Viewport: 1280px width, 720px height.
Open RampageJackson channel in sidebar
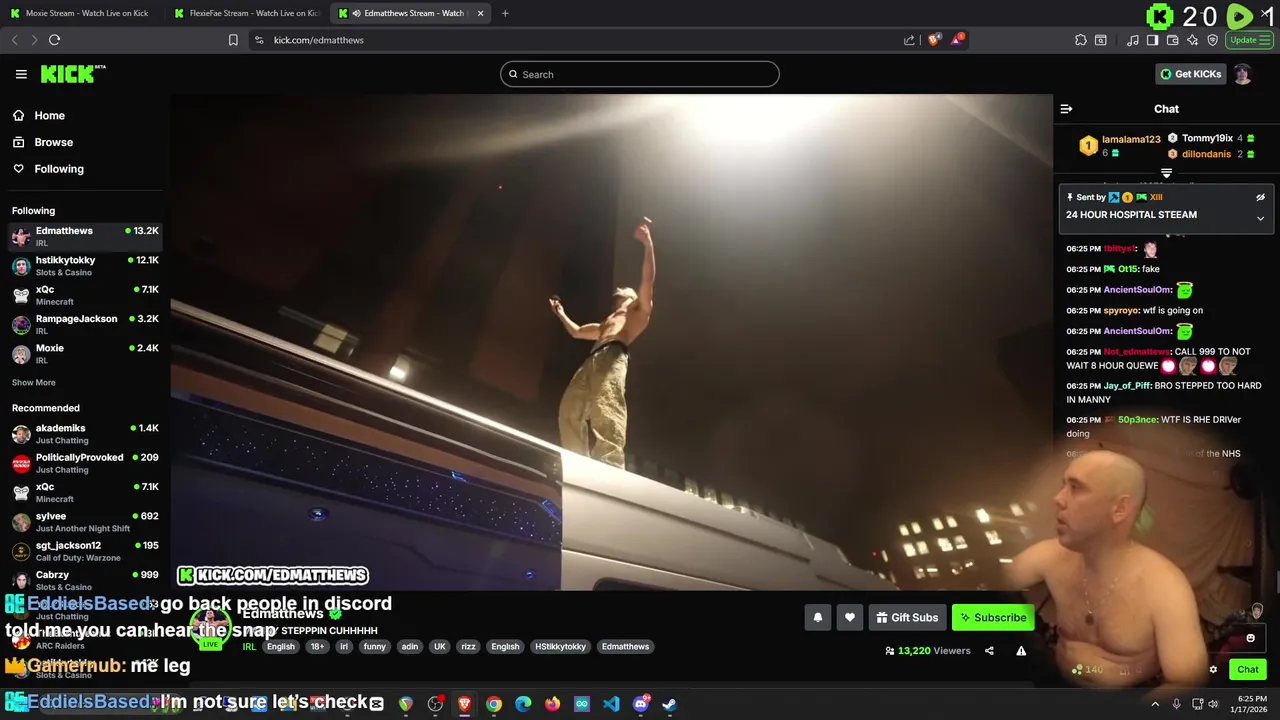(x=85, y=325)
